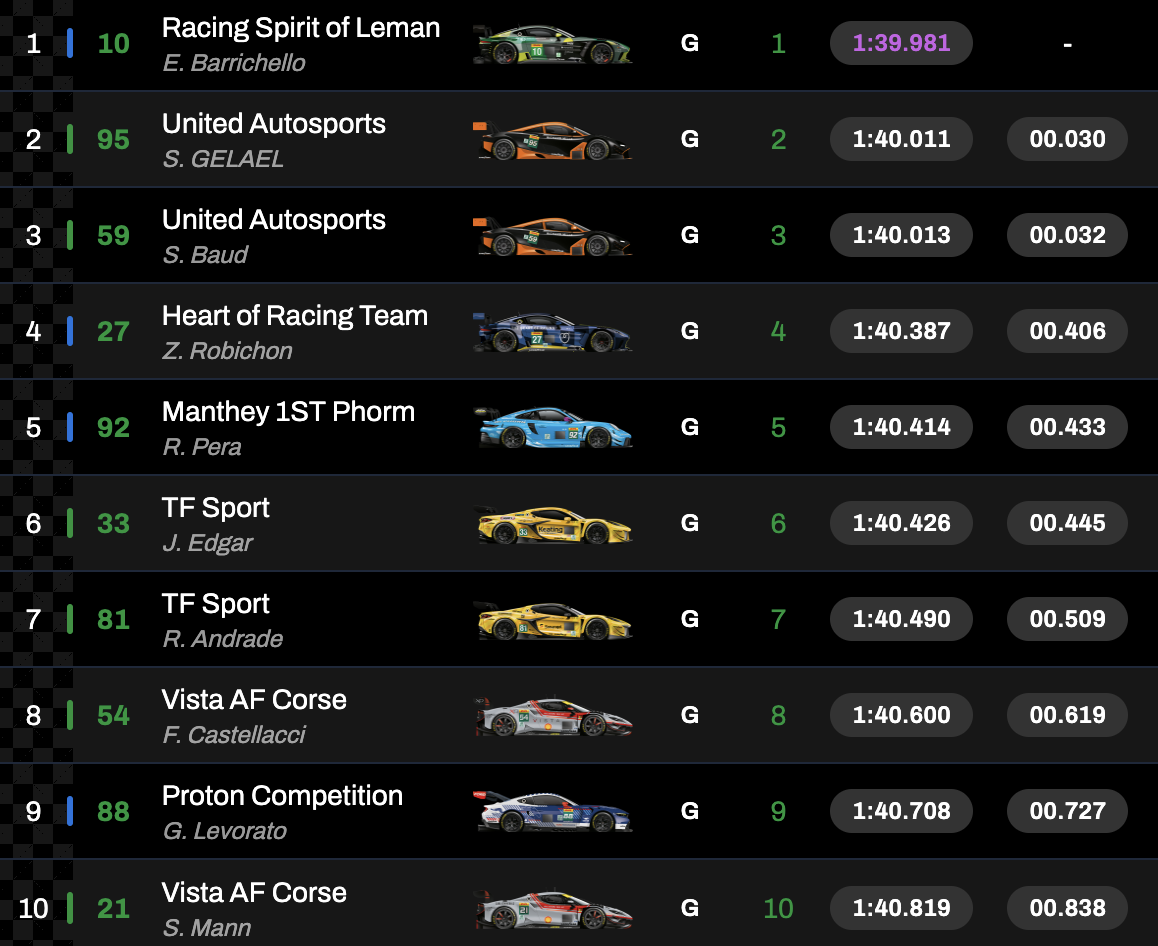The image size is (1158, 946).
Task: Click the light blue #92 Manthey car image
Action: pyautogui.click(x=552, y=428)
